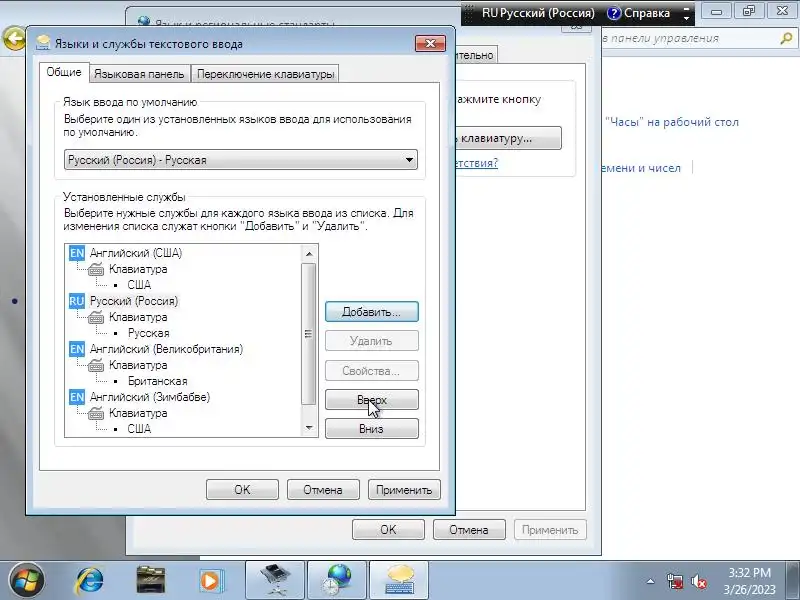Open Справка from the language bar
The height and width of the screenshot is (600, 800).
point(638,13)
